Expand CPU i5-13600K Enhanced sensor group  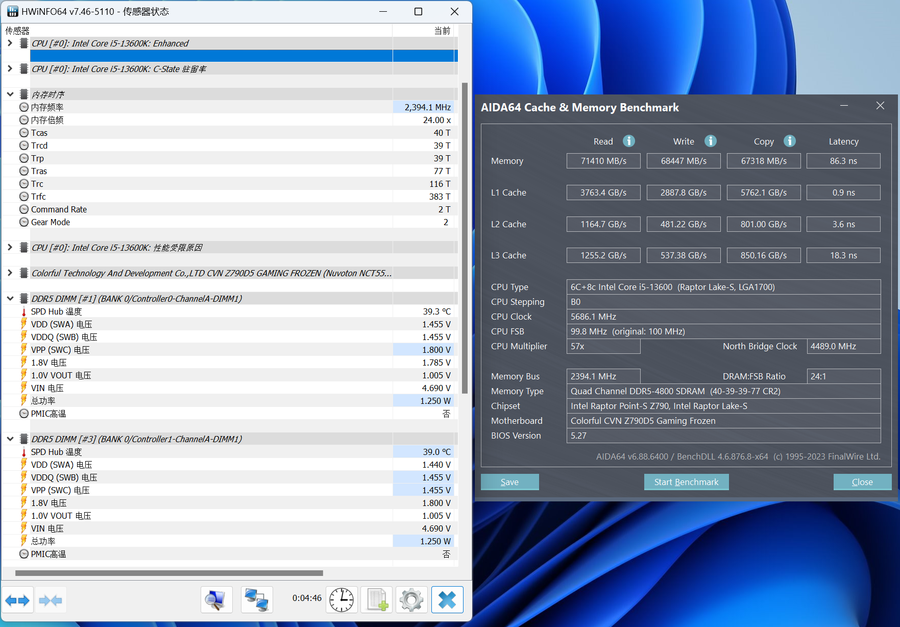[10, 43]
